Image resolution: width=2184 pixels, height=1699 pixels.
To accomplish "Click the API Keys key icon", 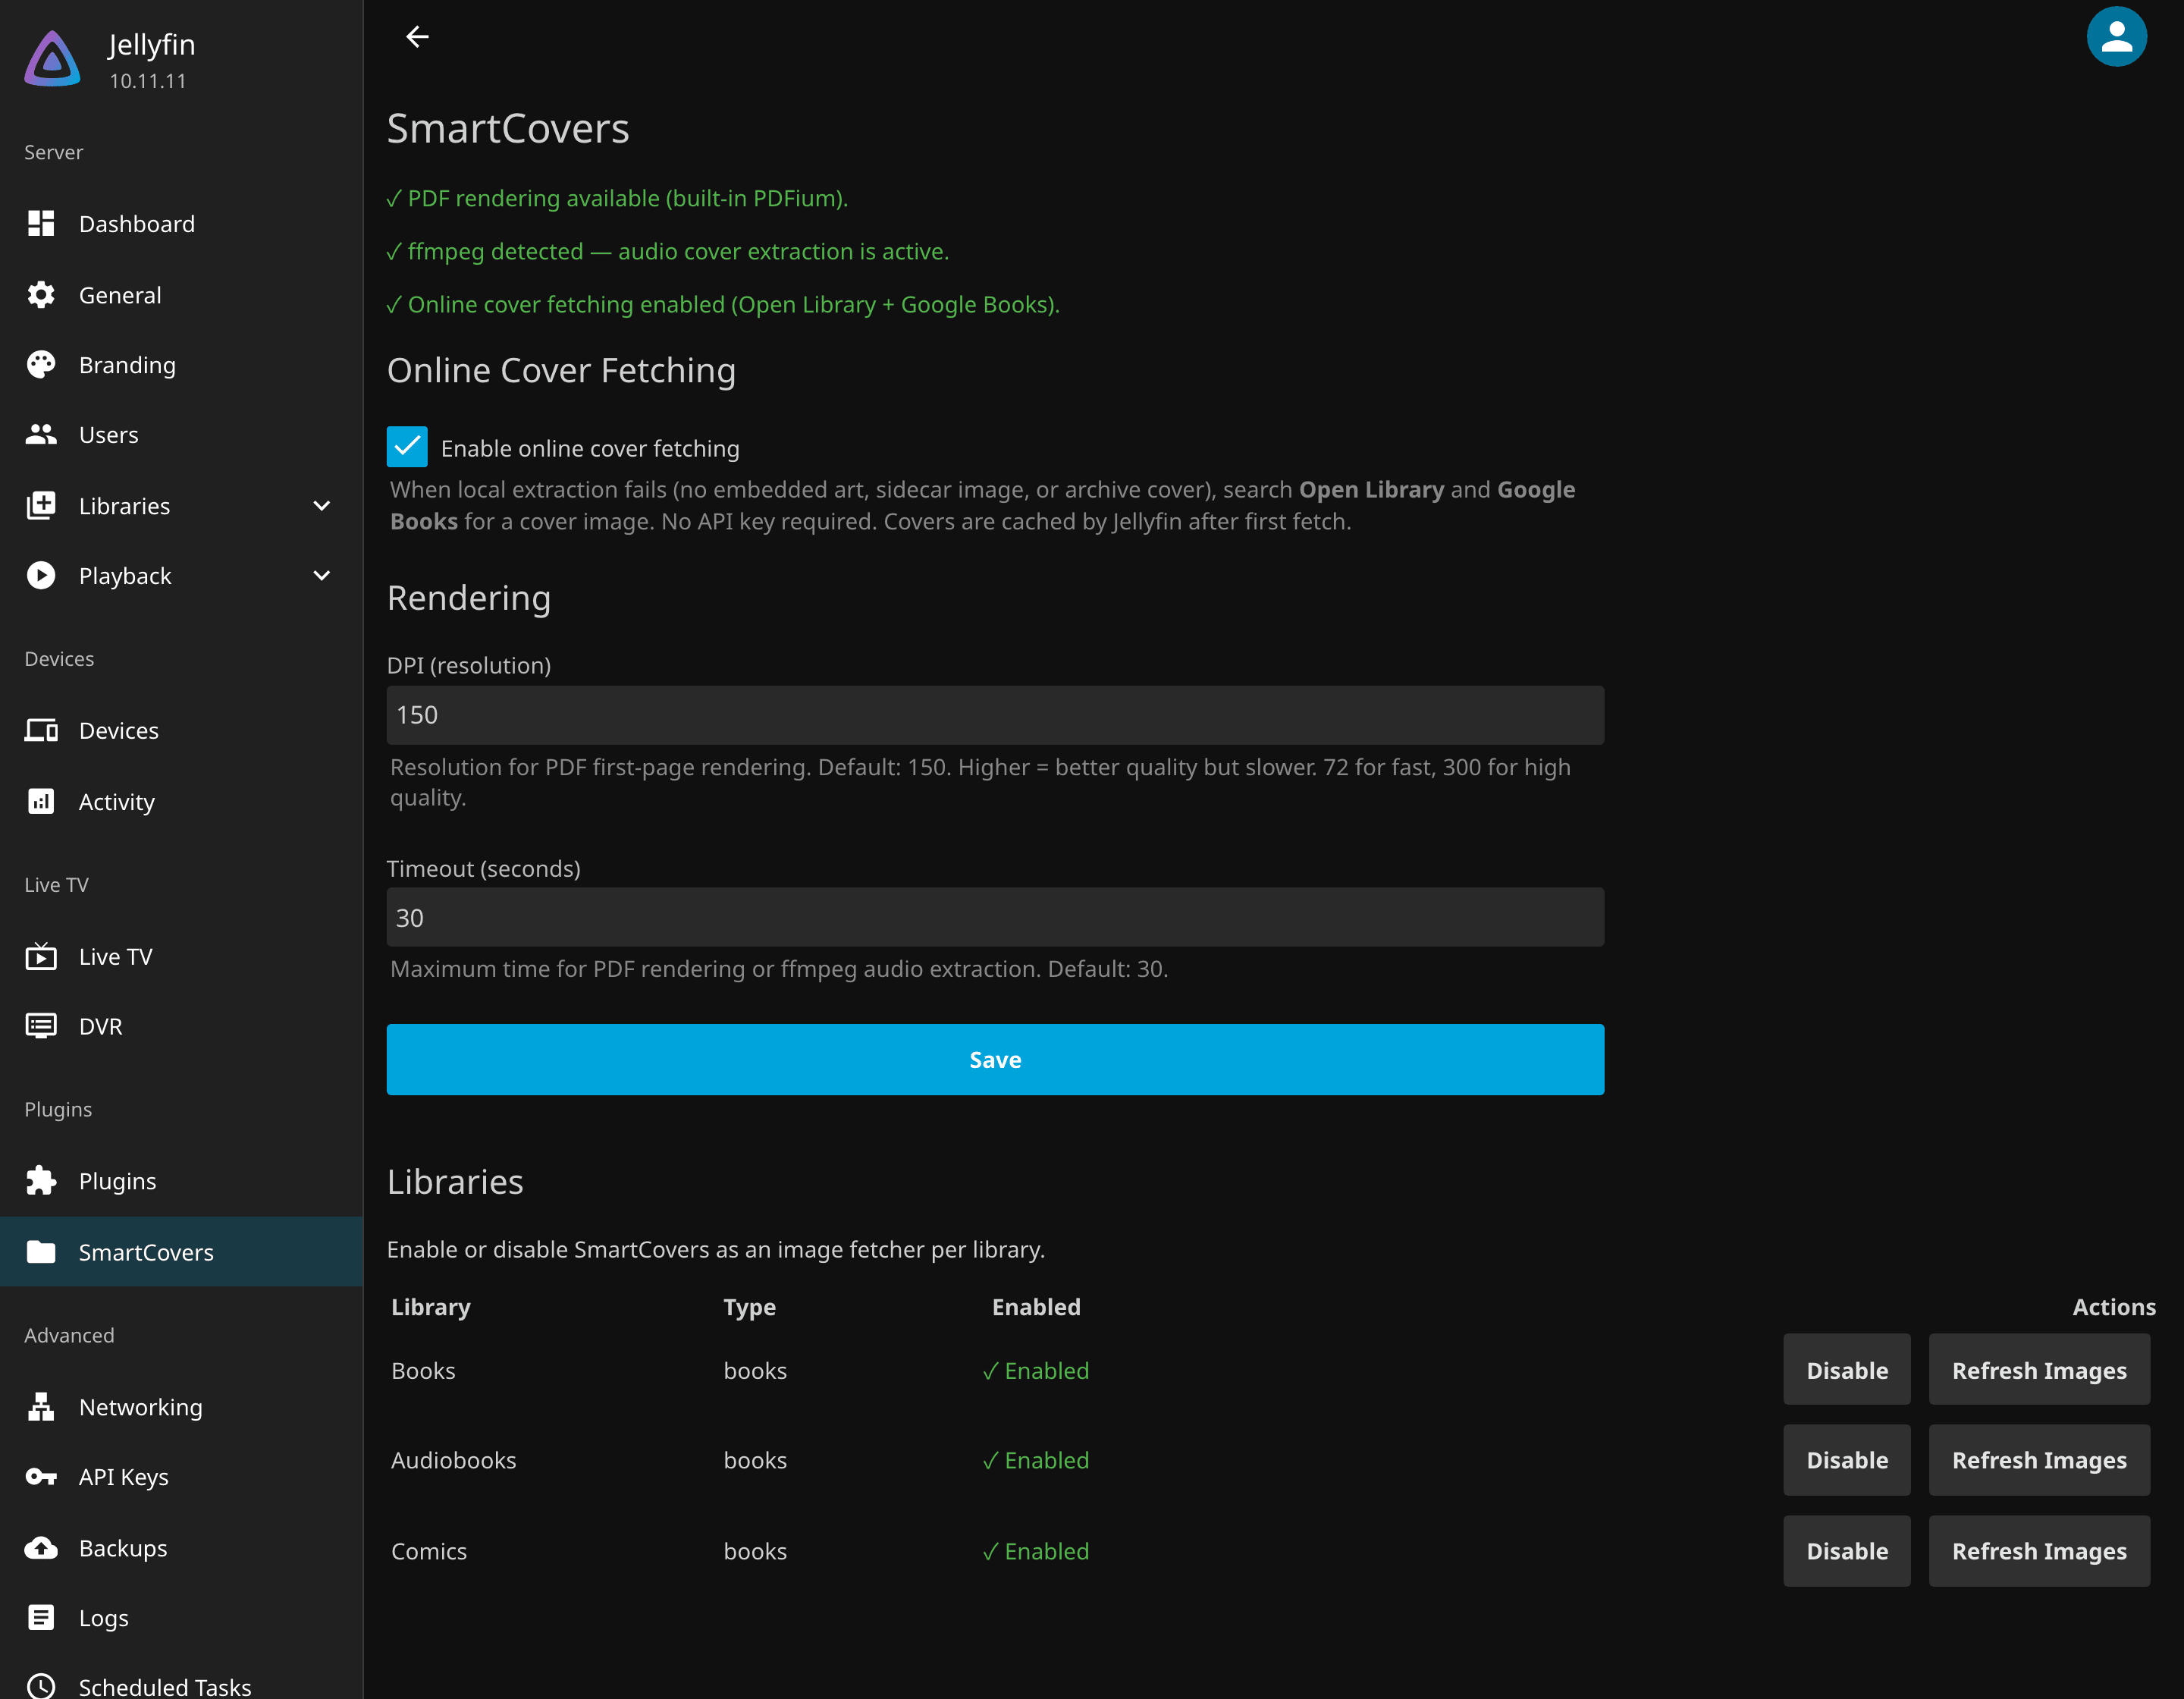I will pyautogui.click(x=41, y=1476).
